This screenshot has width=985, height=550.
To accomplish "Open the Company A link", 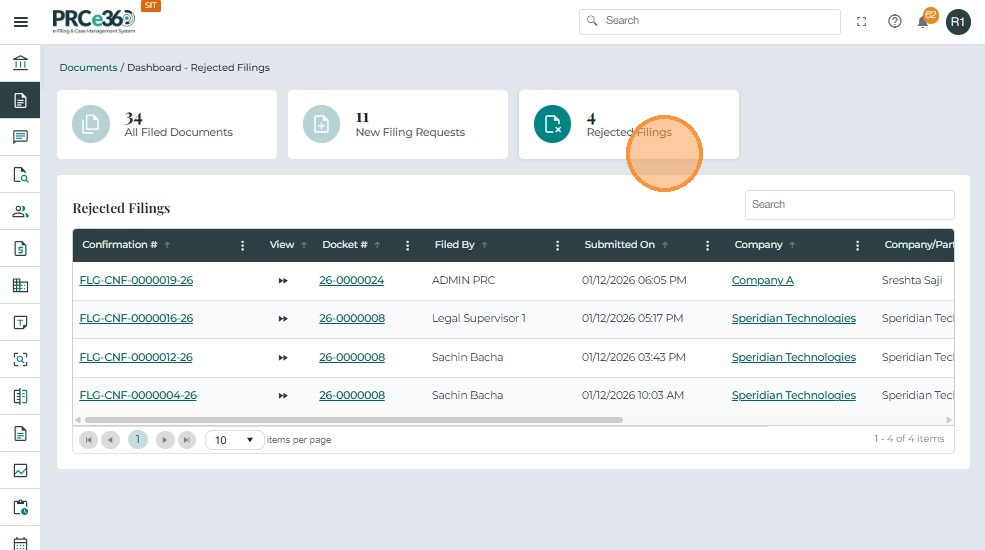I will pos(762,281).
